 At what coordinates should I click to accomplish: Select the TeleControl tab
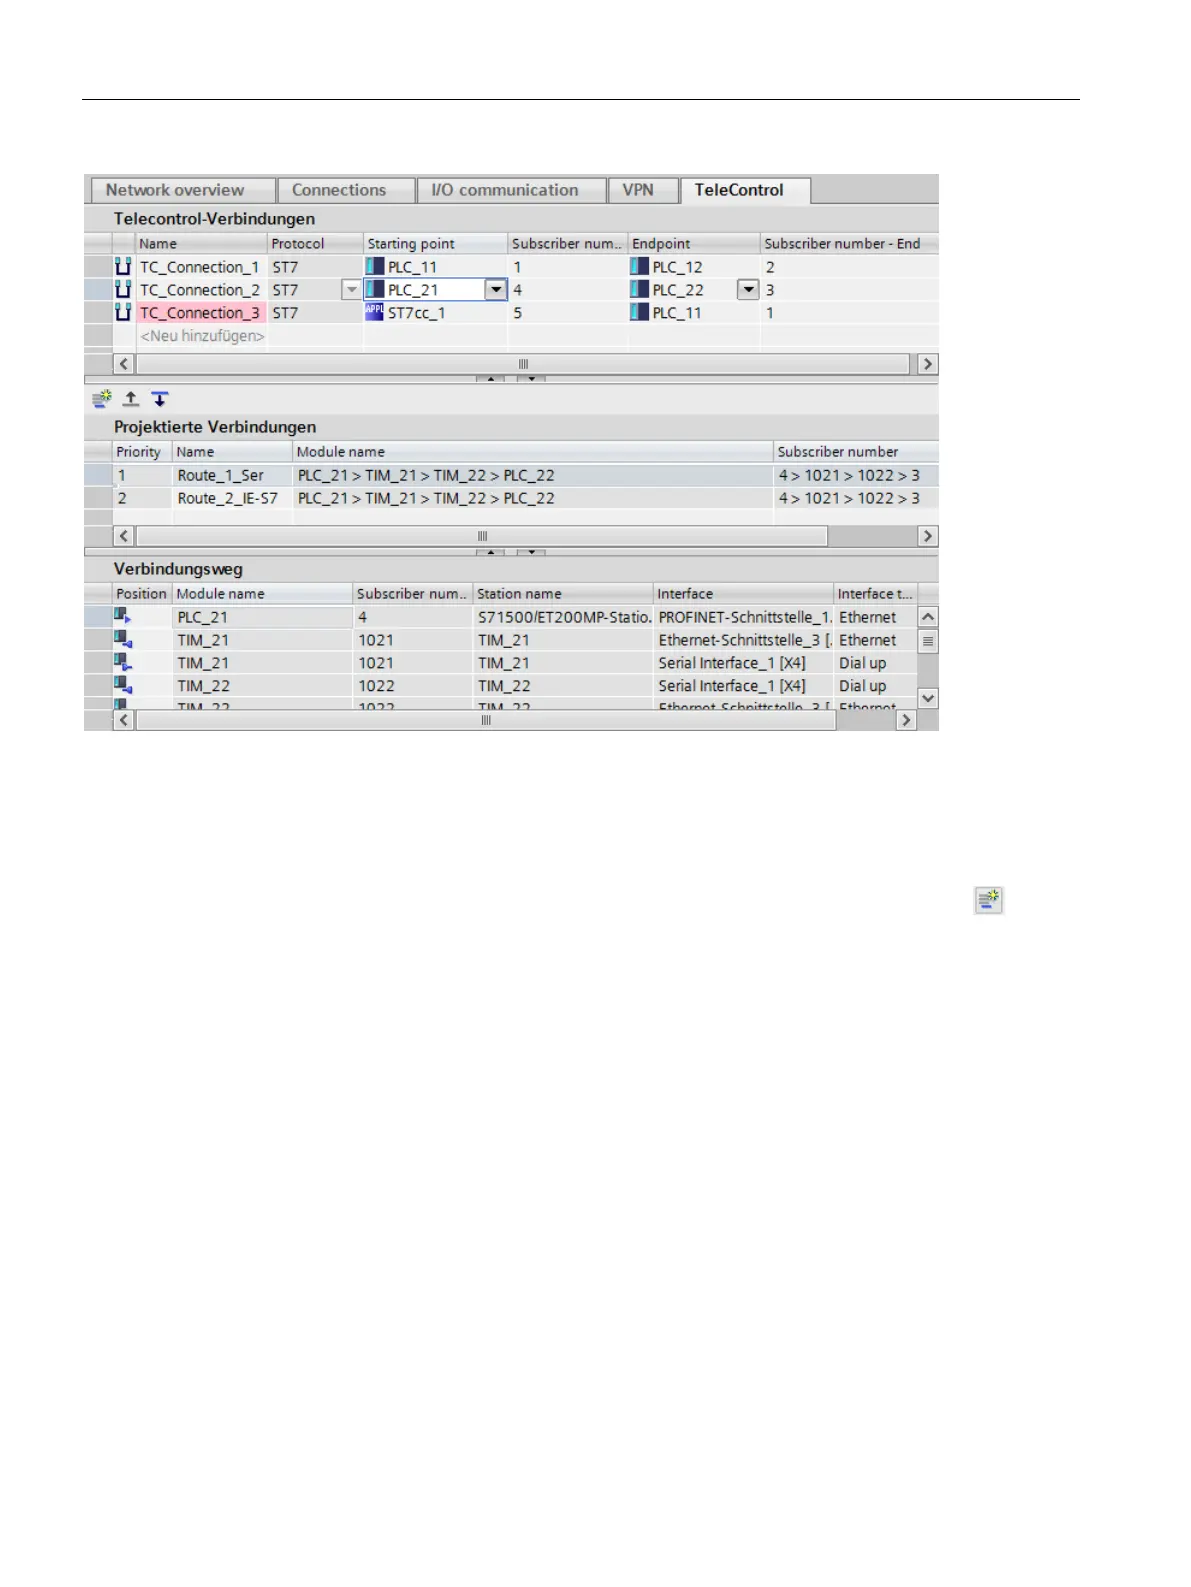pos(745,190)
